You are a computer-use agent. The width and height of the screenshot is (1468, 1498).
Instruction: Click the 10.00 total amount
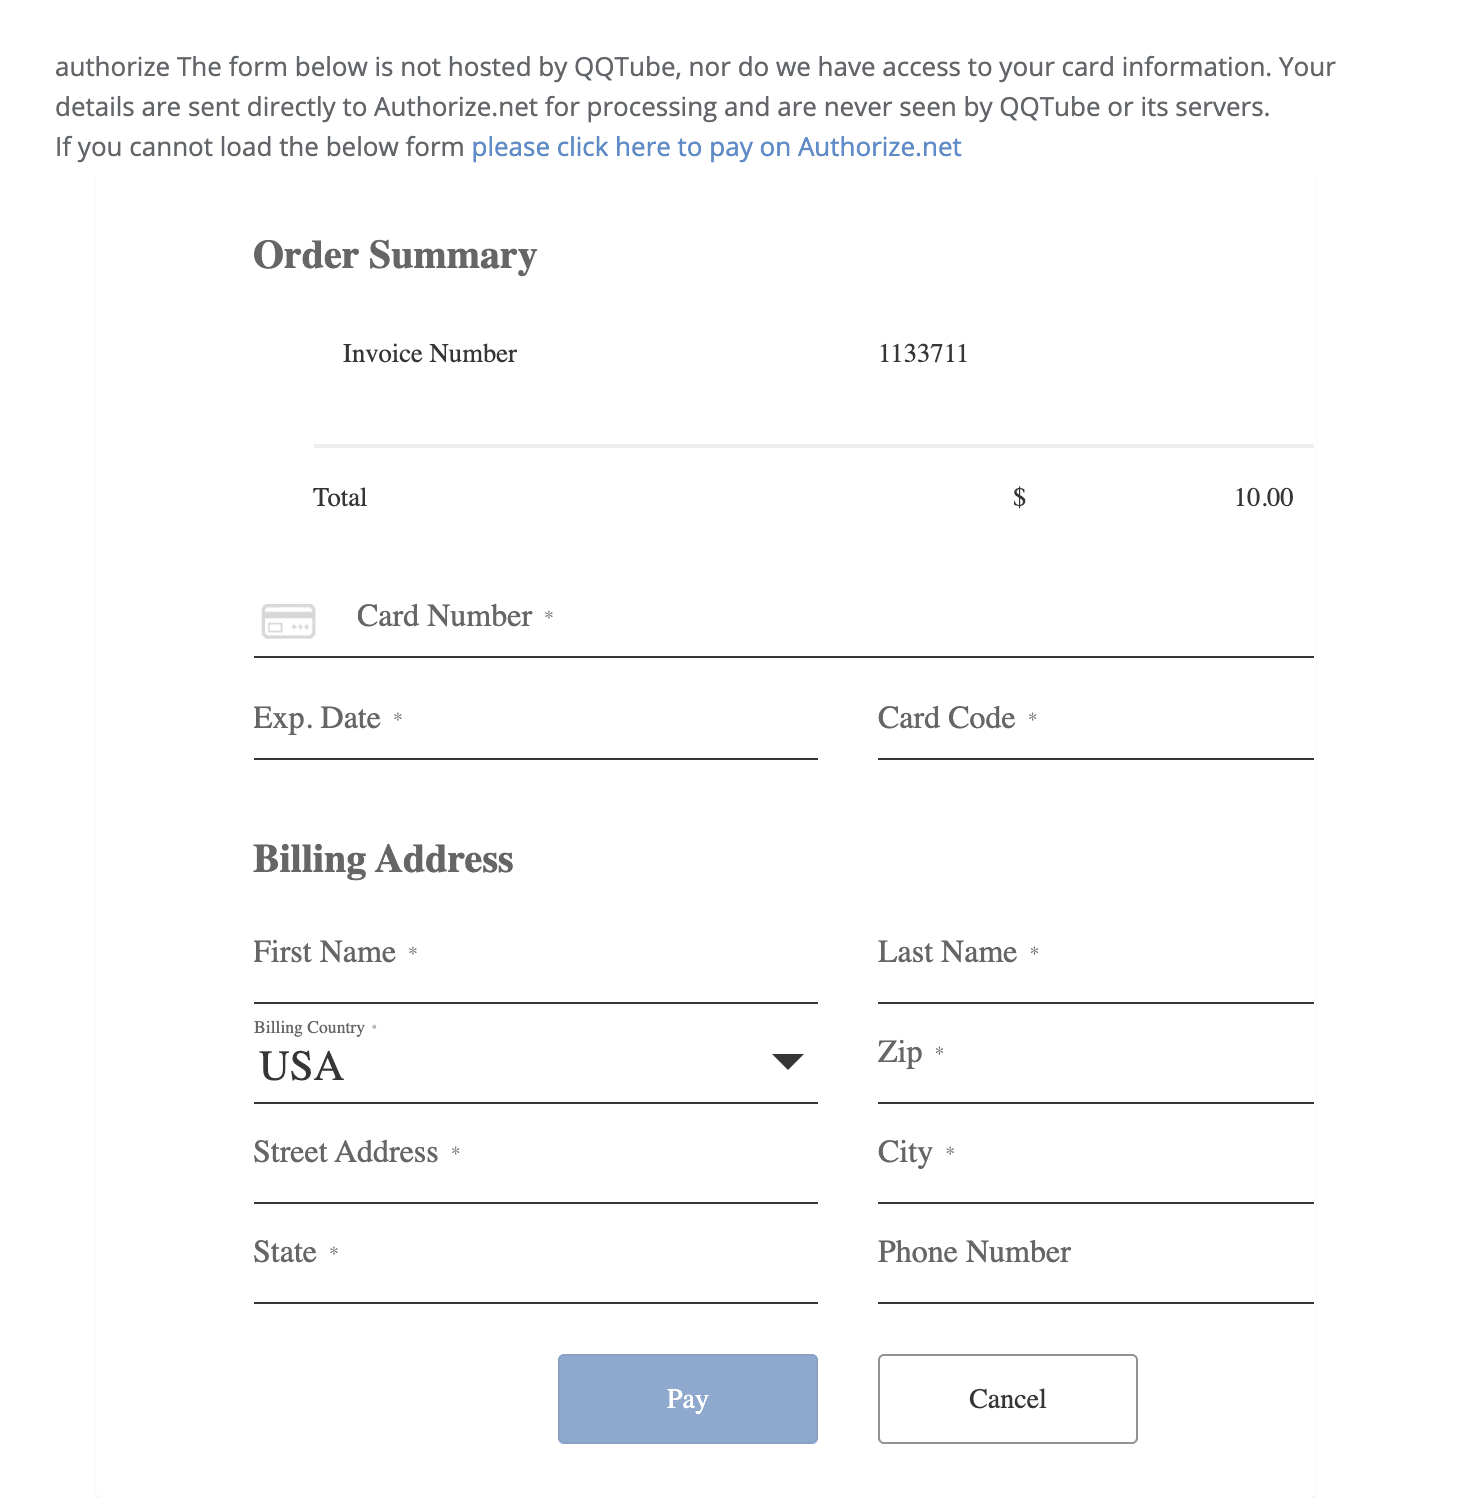pyautogui.click(x=1263, y=497)
